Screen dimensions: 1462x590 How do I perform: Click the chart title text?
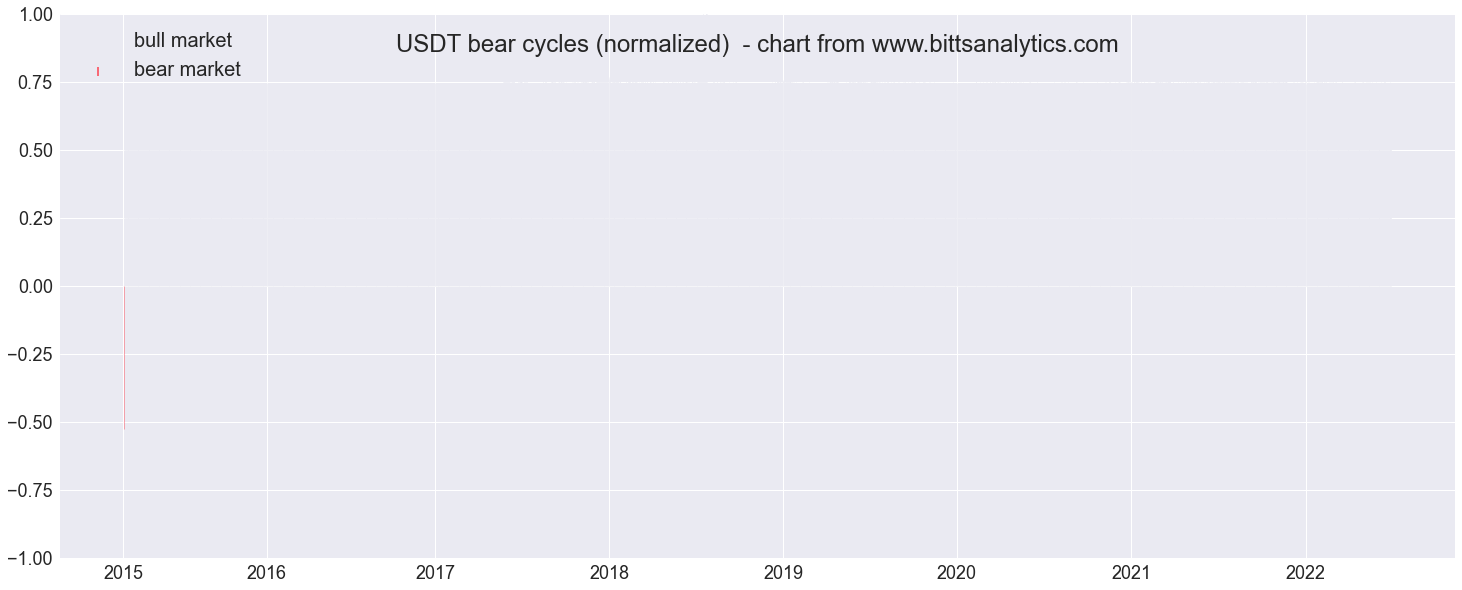pyautogui.click(x=757, y=45)
